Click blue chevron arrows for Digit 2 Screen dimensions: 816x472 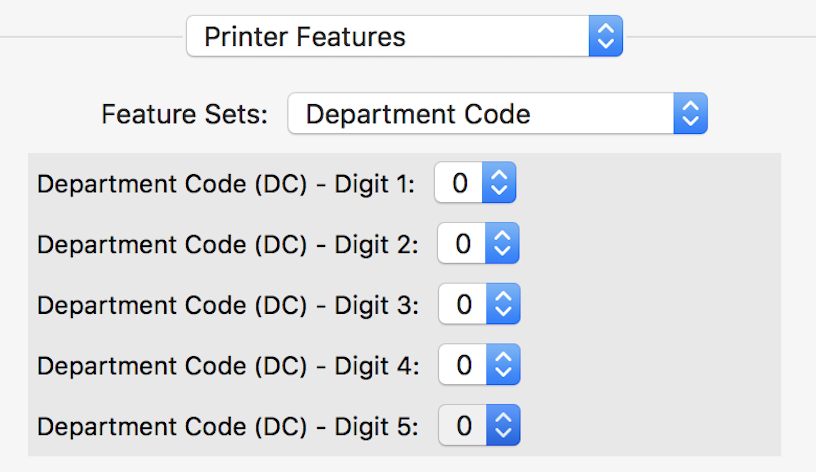point(503,244)
